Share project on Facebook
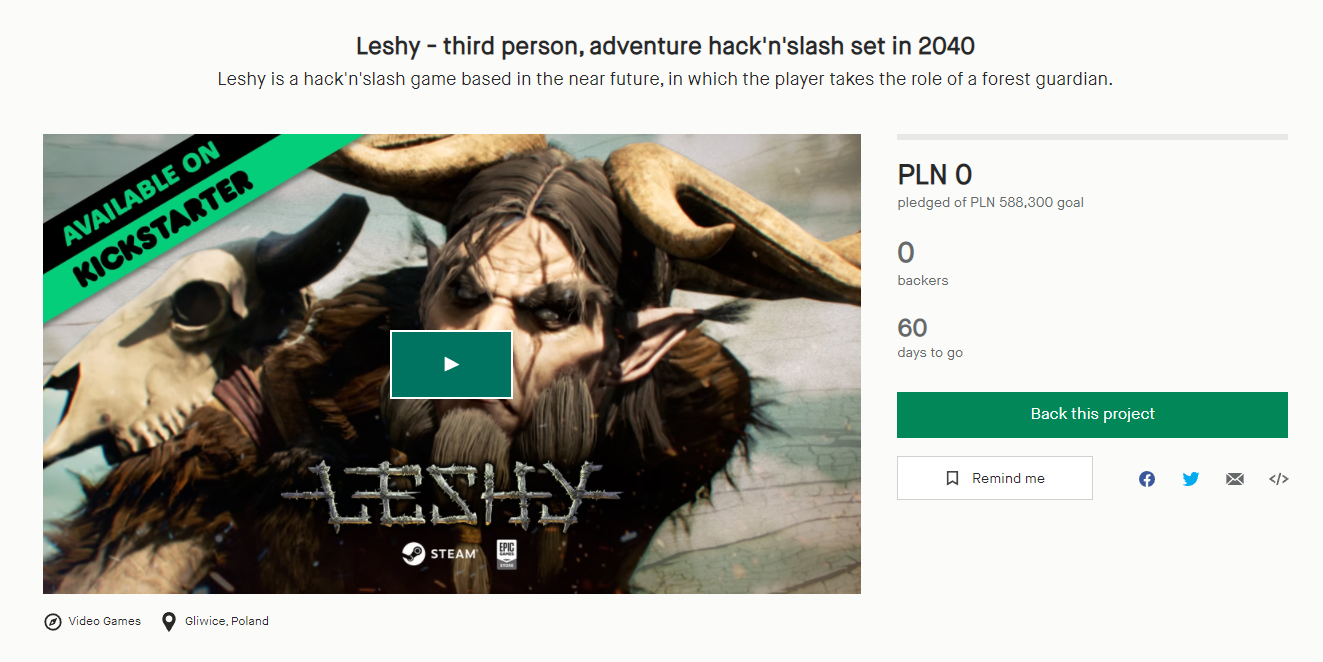Image resolution: width=1323 pixels, height=662 pixels. (1147, 479)
